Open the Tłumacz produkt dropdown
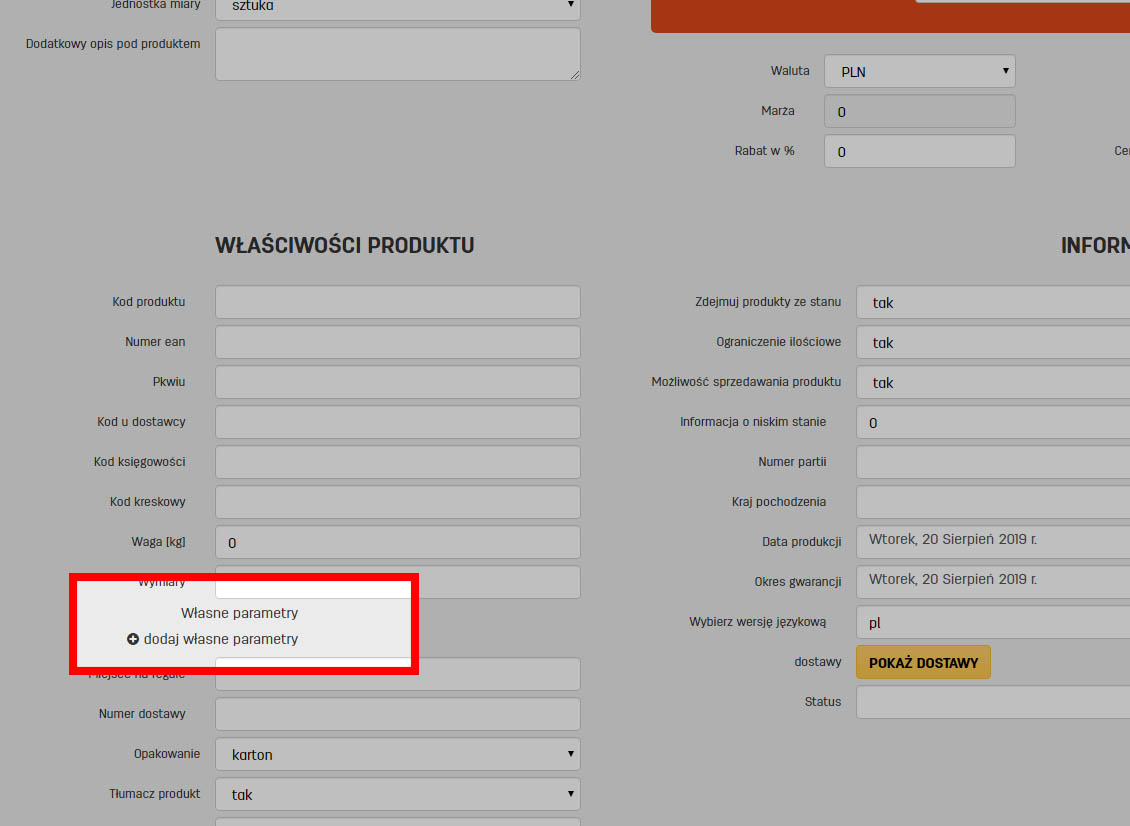Screen dimensions: 1130x826 tap(397, 794)
